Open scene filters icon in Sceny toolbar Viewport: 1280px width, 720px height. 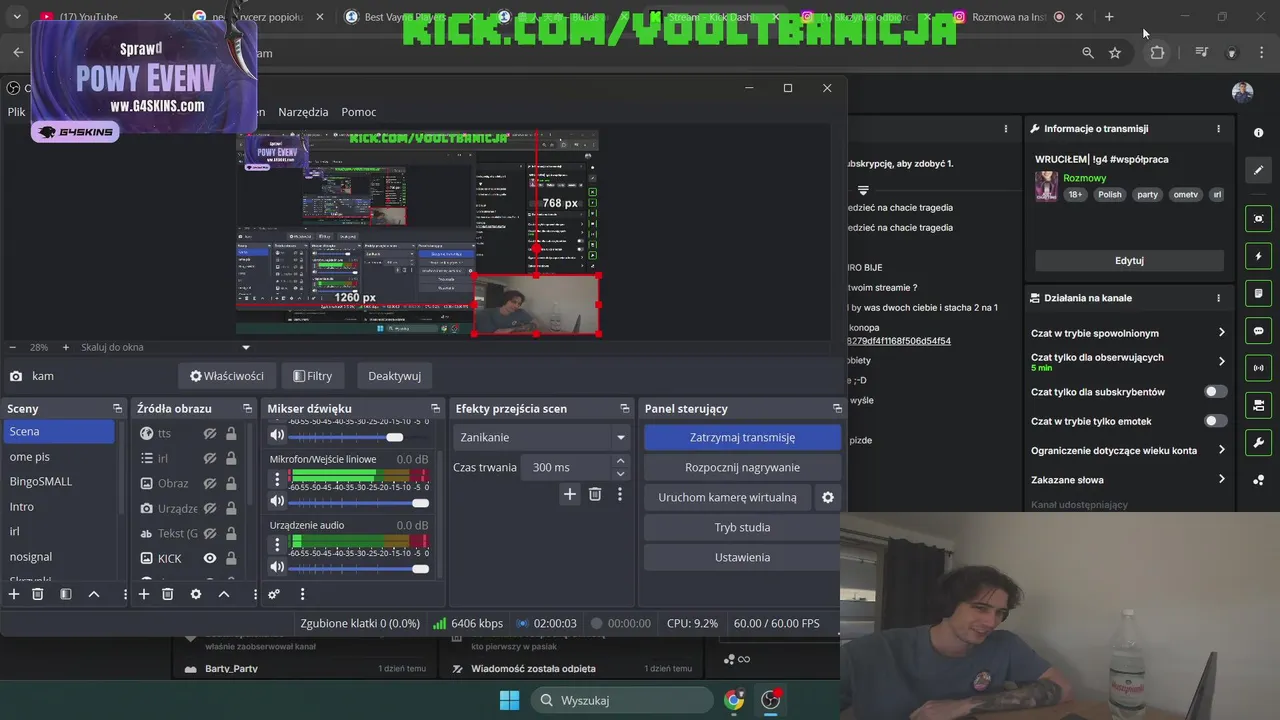(66, 594)
